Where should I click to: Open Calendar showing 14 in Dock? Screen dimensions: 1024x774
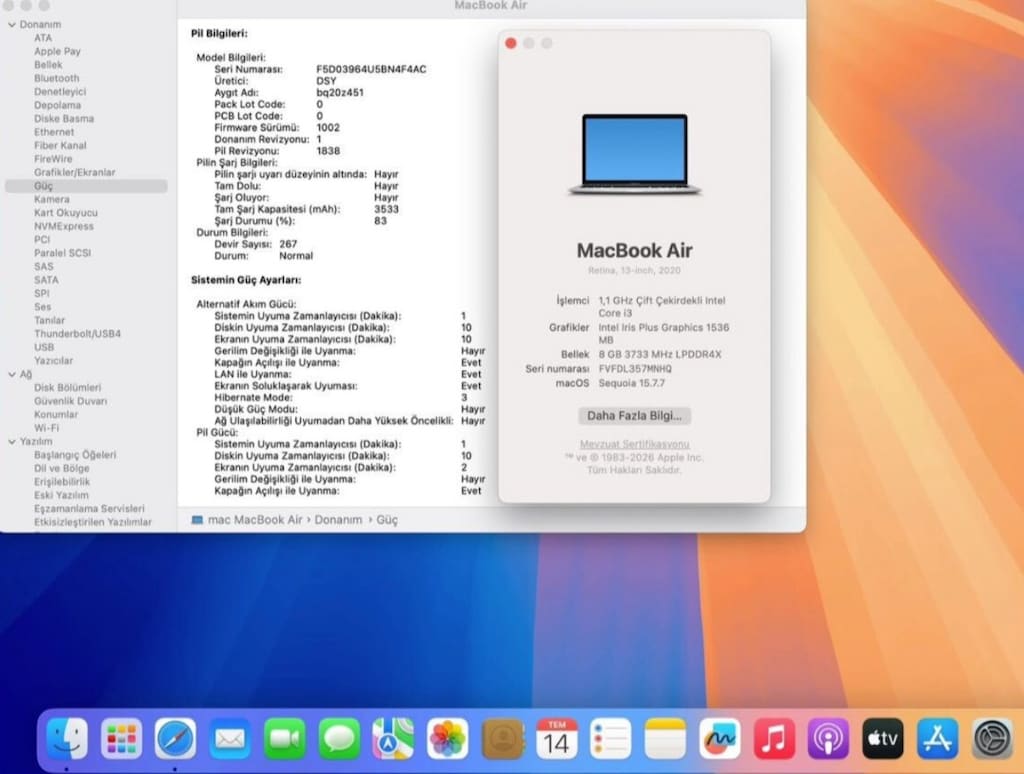556,739
